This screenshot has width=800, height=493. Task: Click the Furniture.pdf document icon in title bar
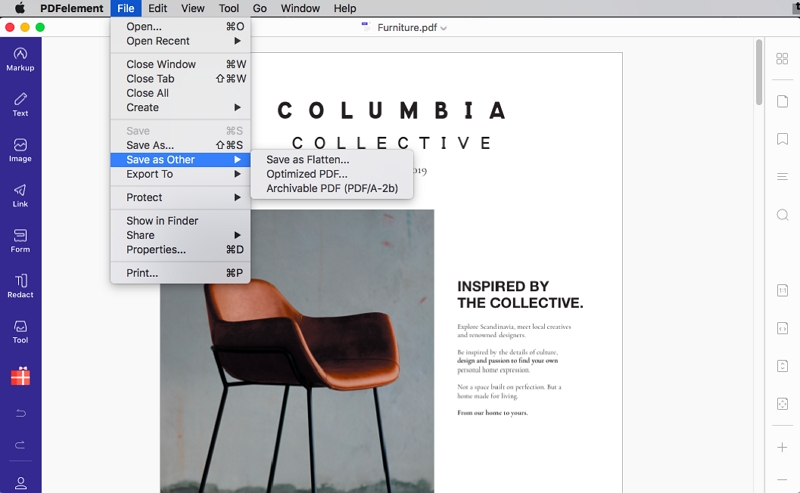click(x=365, y=27)
